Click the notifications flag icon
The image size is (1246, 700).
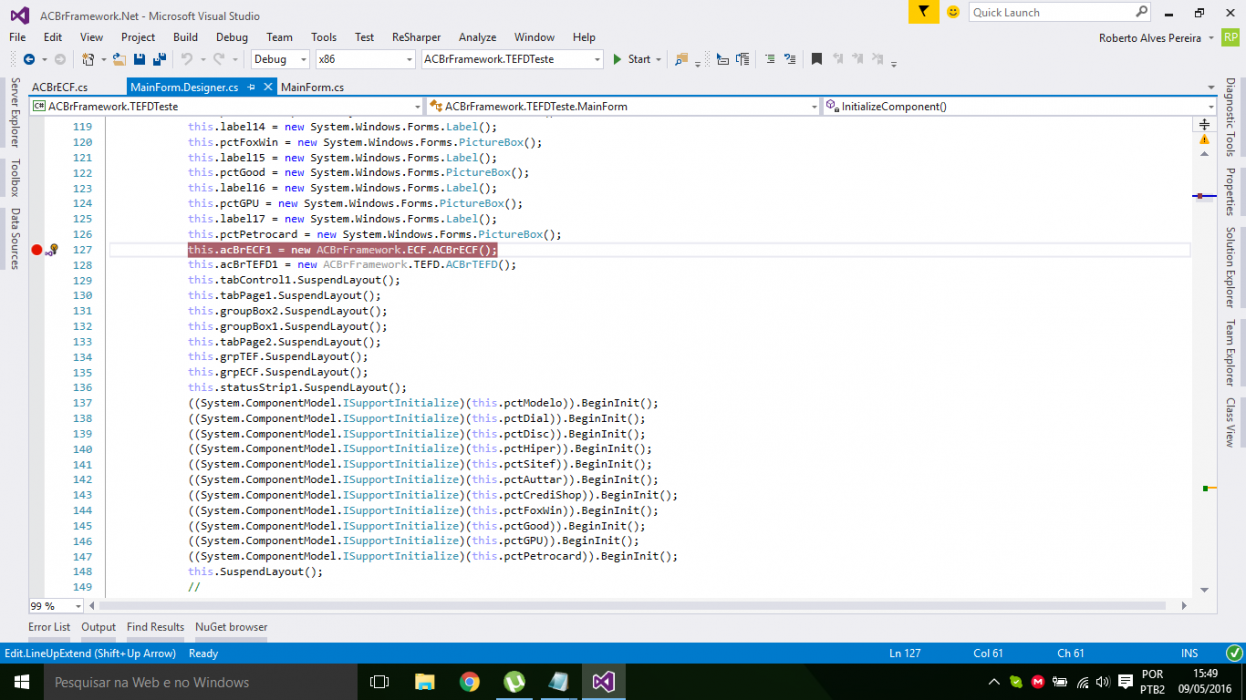(923, 12)
